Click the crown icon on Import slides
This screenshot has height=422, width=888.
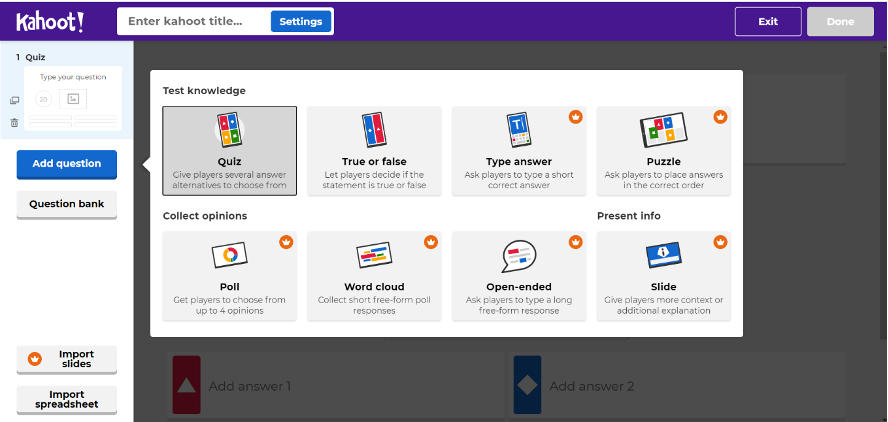[x=35, y=359]
